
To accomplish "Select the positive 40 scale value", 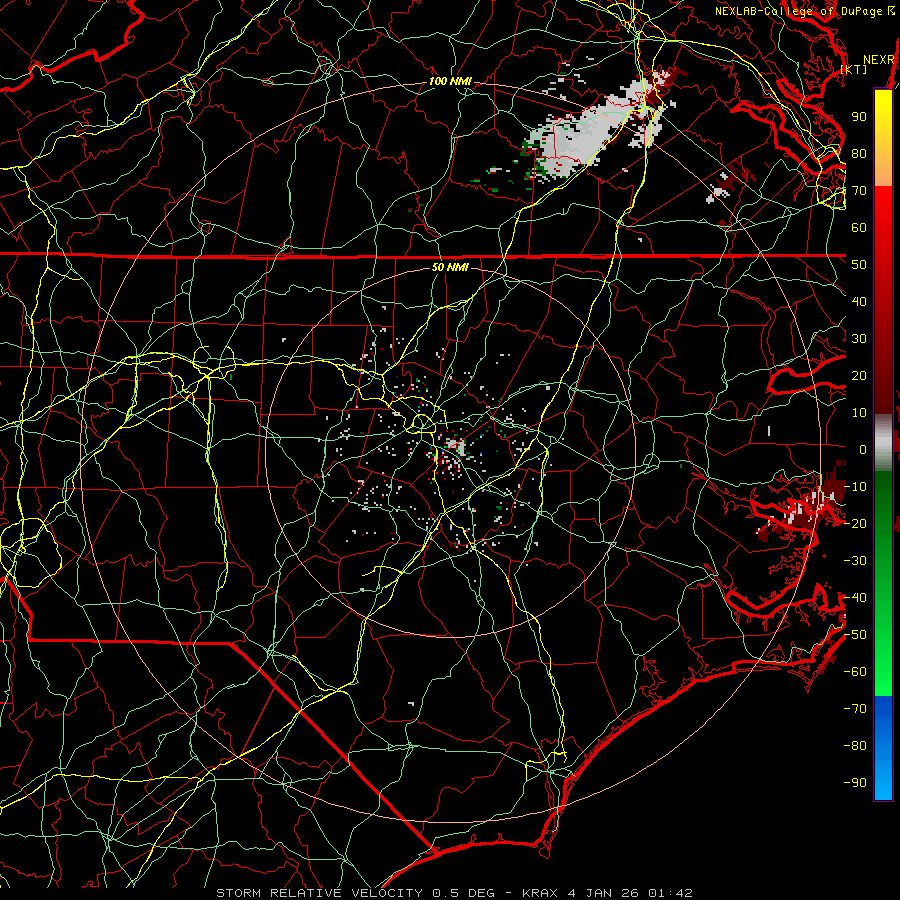I will click(859, 302).
